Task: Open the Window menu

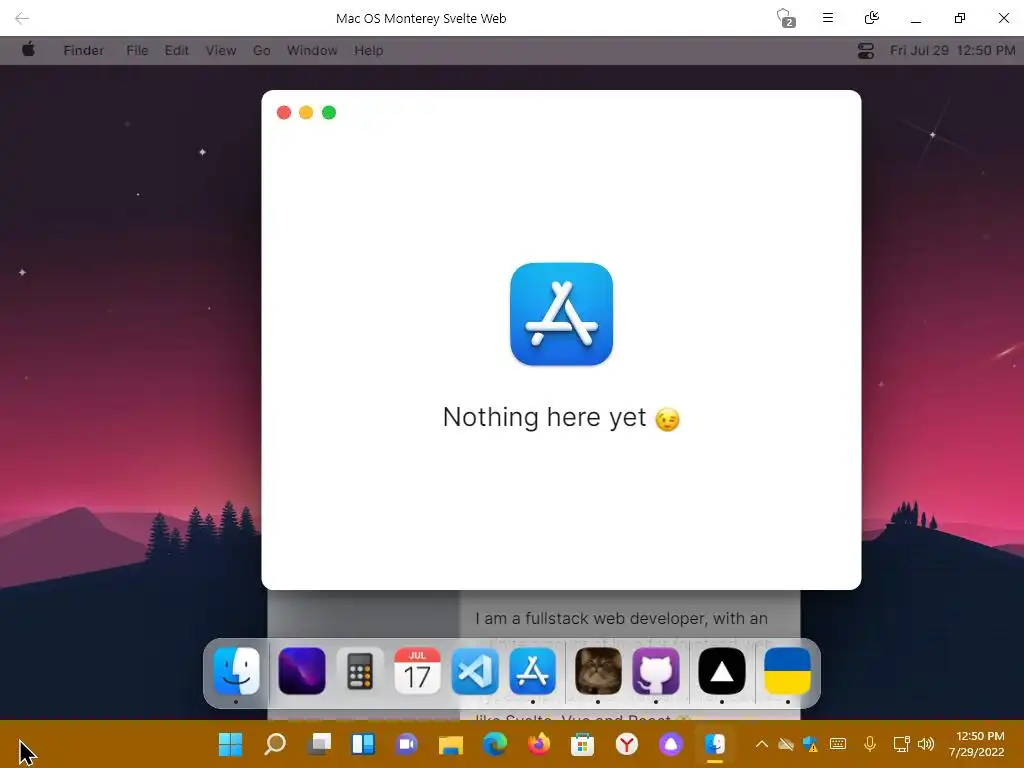Action: (x=312, y=50)
